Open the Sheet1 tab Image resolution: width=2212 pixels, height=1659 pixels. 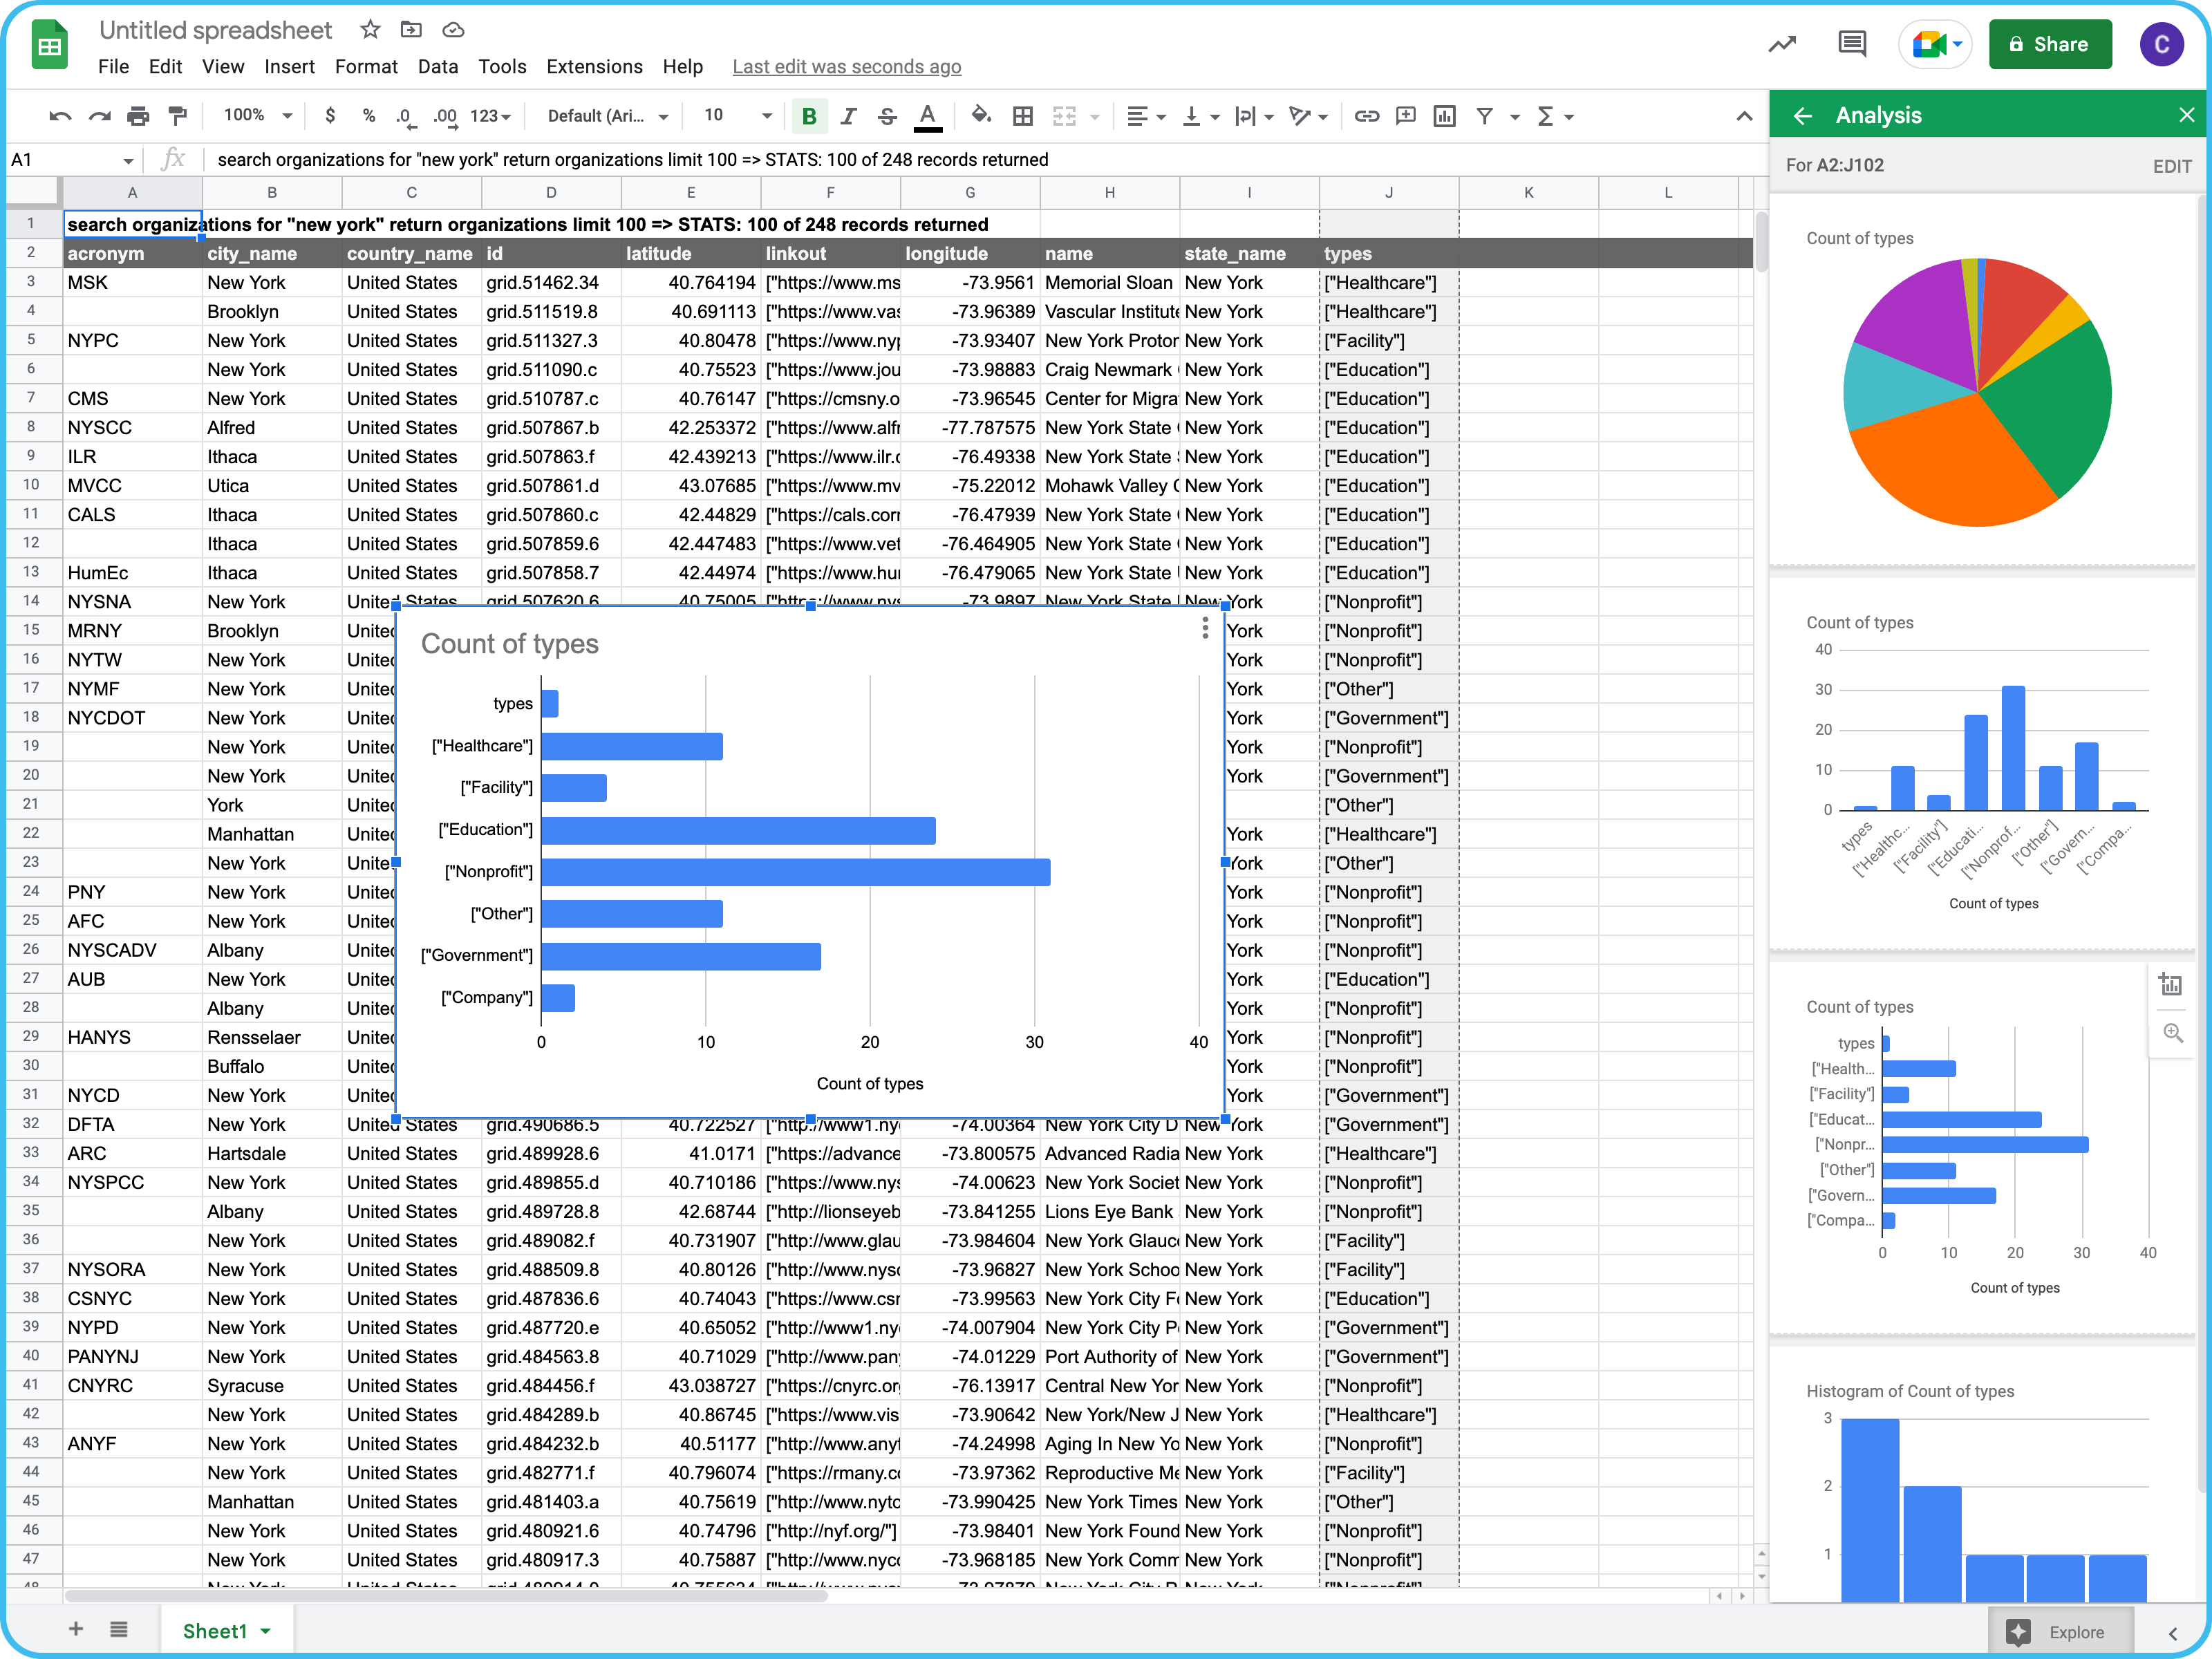(215, 1631)
